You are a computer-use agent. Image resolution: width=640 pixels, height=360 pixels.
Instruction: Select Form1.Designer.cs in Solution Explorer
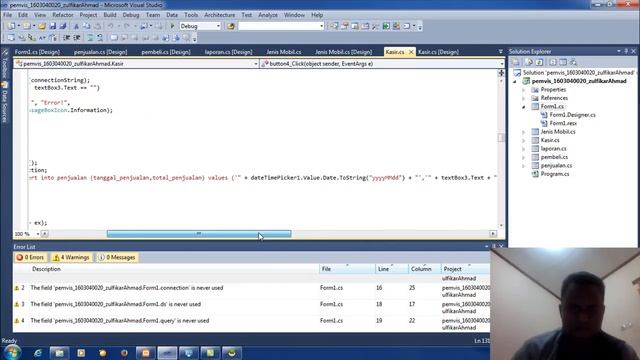click(x=572, y=115)
